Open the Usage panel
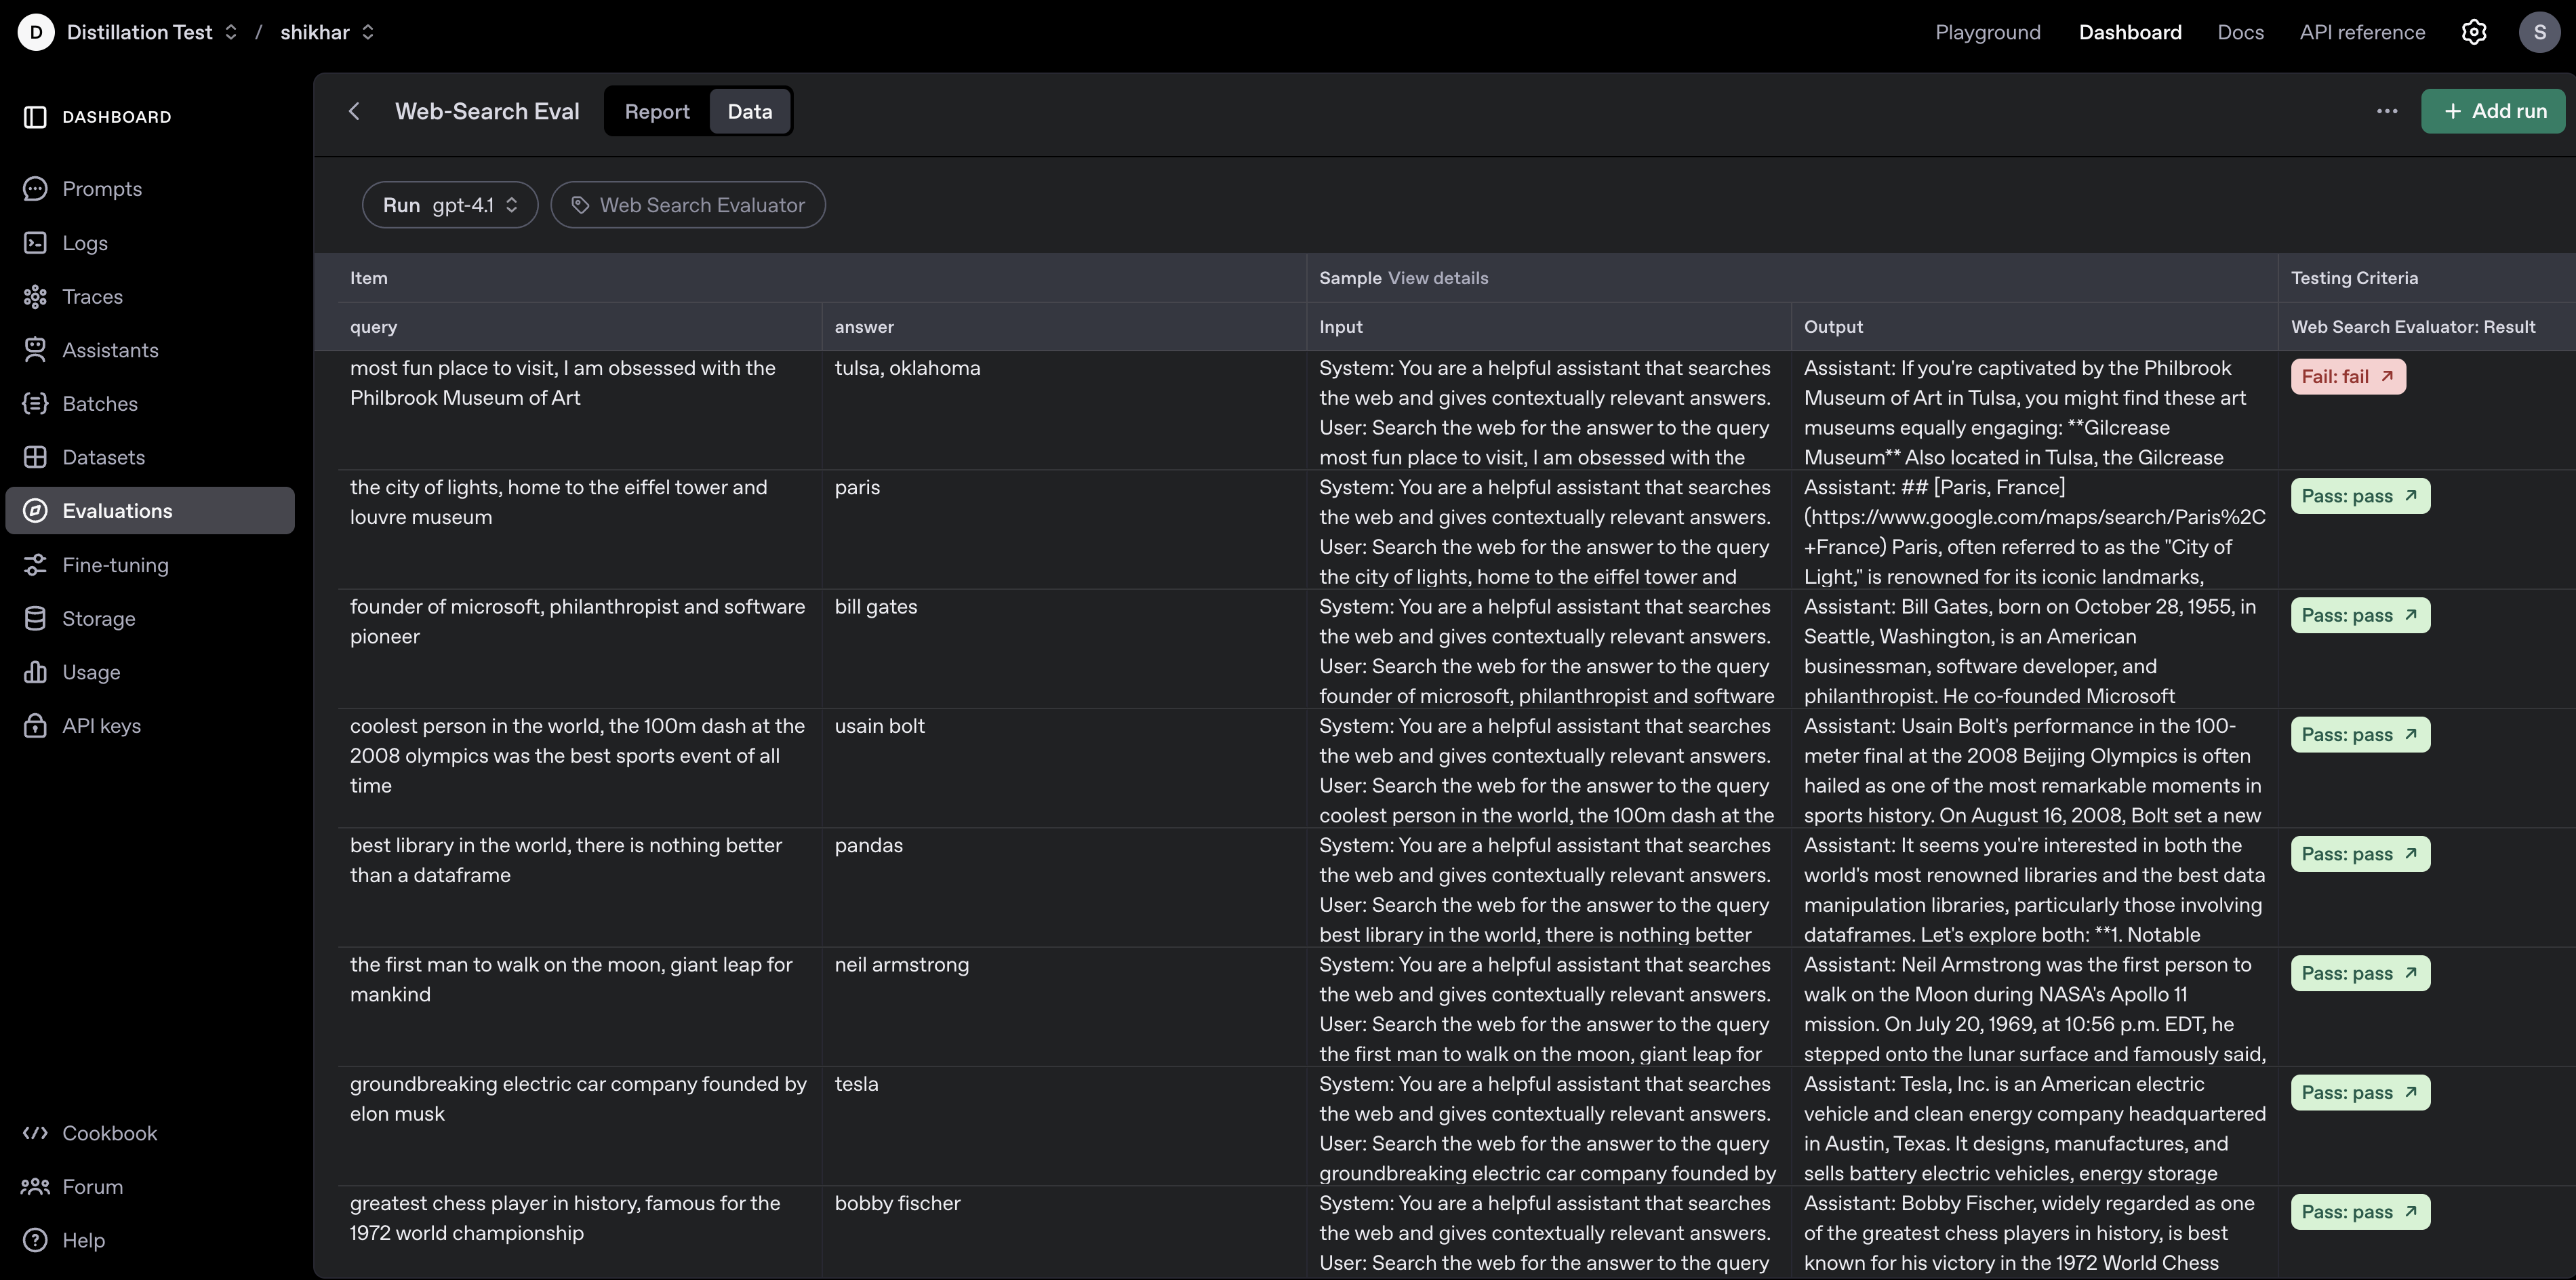This screenshot has width=2576, height=1280. pos(92,672)
